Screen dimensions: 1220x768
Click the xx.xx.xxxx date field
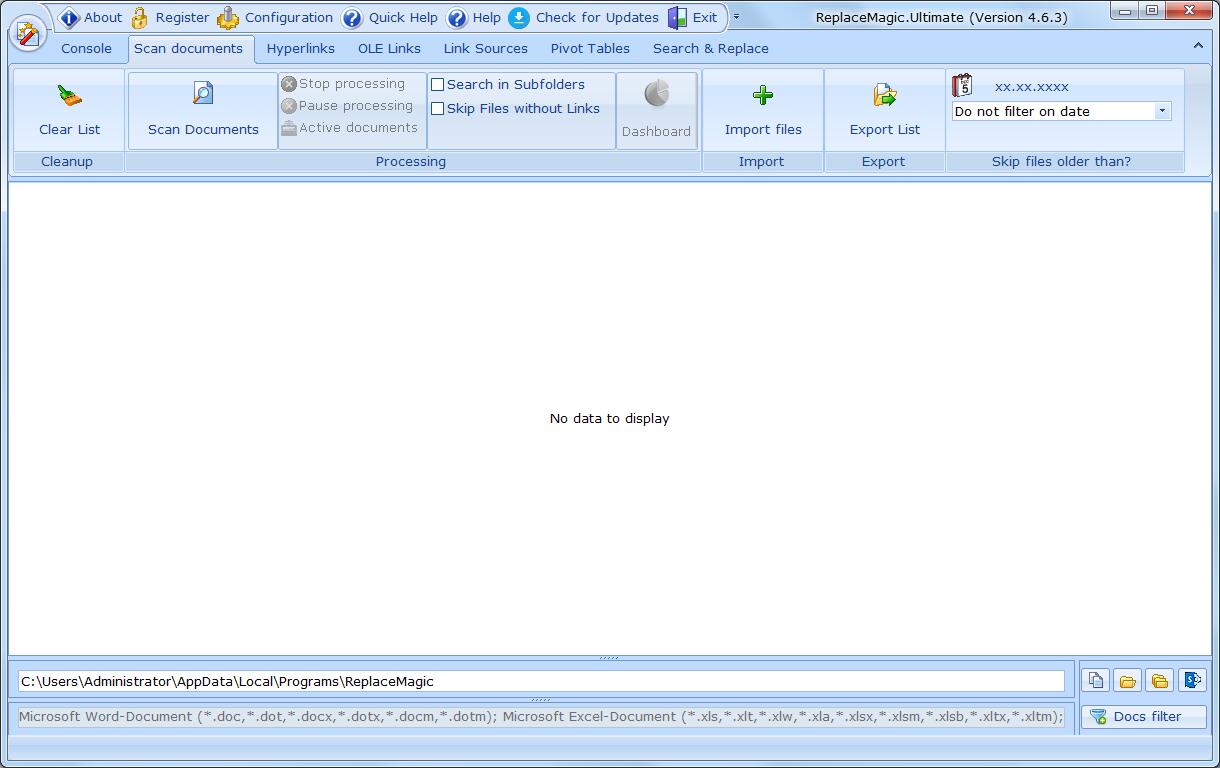pos(1032,87)
